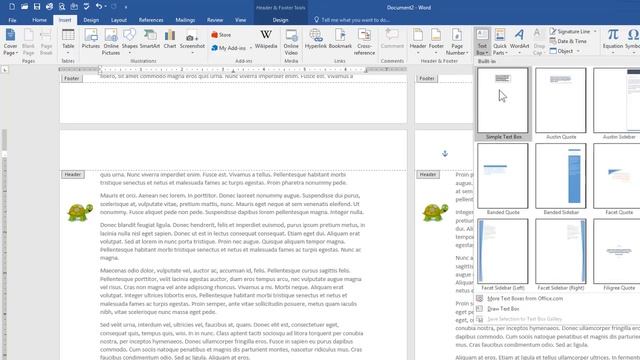Choose the Austin Sidebar text box
Screen dimensions: 640x360
(x=617, y=104)
